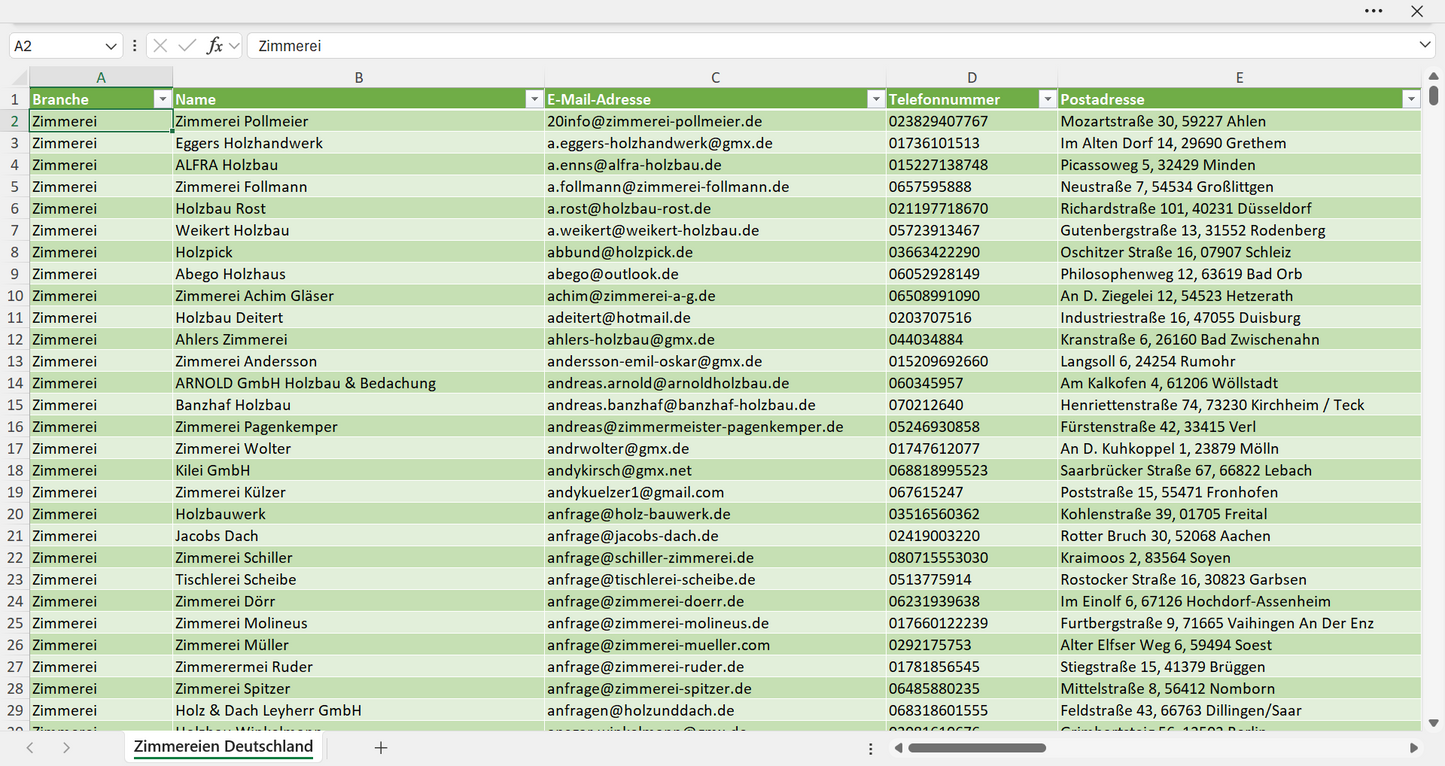
Task: Select cell Philosophenweg 12, 63619 Bad Orb
Action: point(1240,274)
